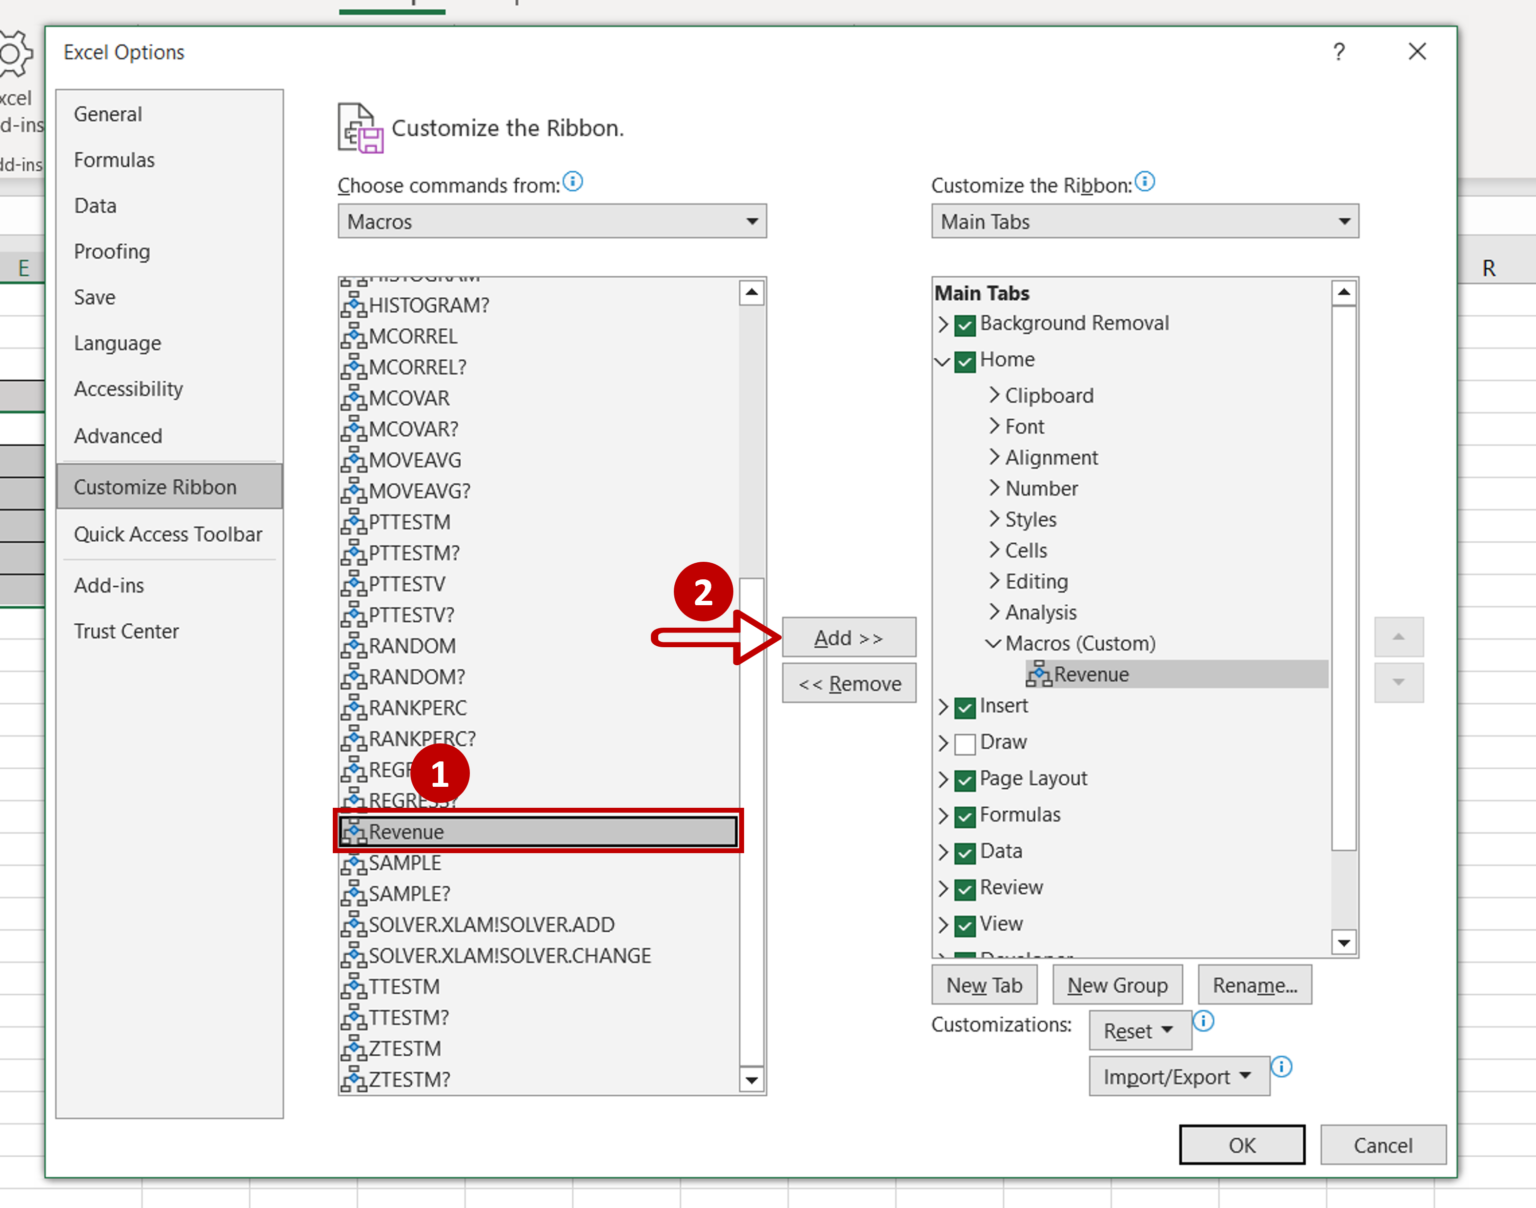
Task: Enable the Draw tab checkbox
Action: pyautogui.click(x=964, y=743)
